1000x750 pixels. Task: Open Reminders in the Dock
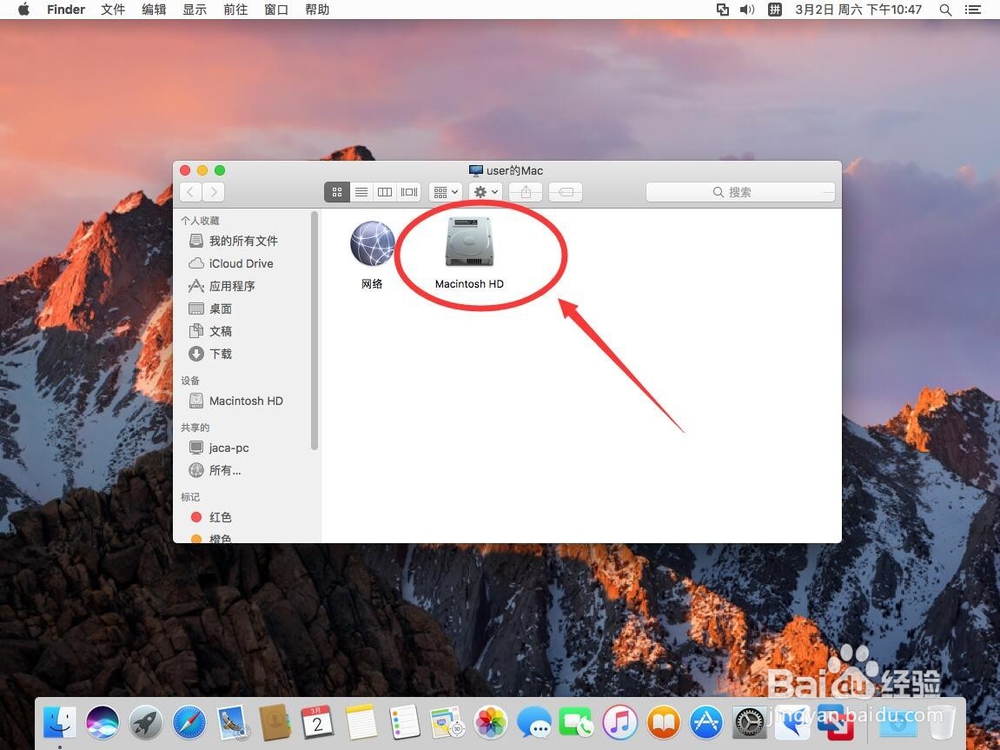point(405,723)
